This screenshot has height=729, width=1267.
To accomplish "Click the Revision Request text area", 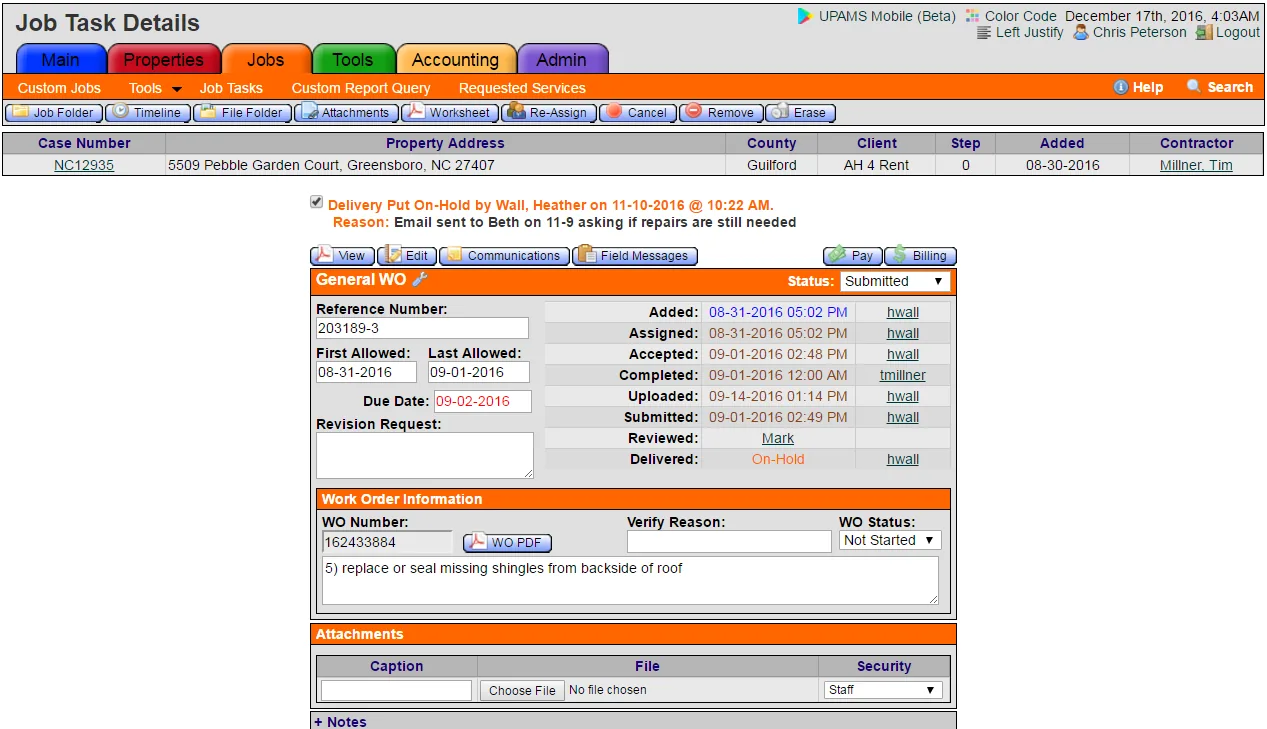I will click(425, 455).
